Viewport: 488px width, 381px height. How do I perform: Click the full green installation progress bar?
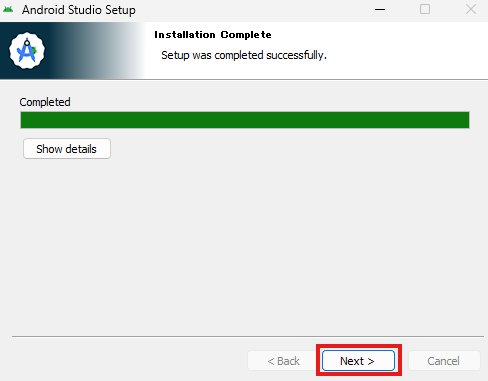tap(245, 120)
